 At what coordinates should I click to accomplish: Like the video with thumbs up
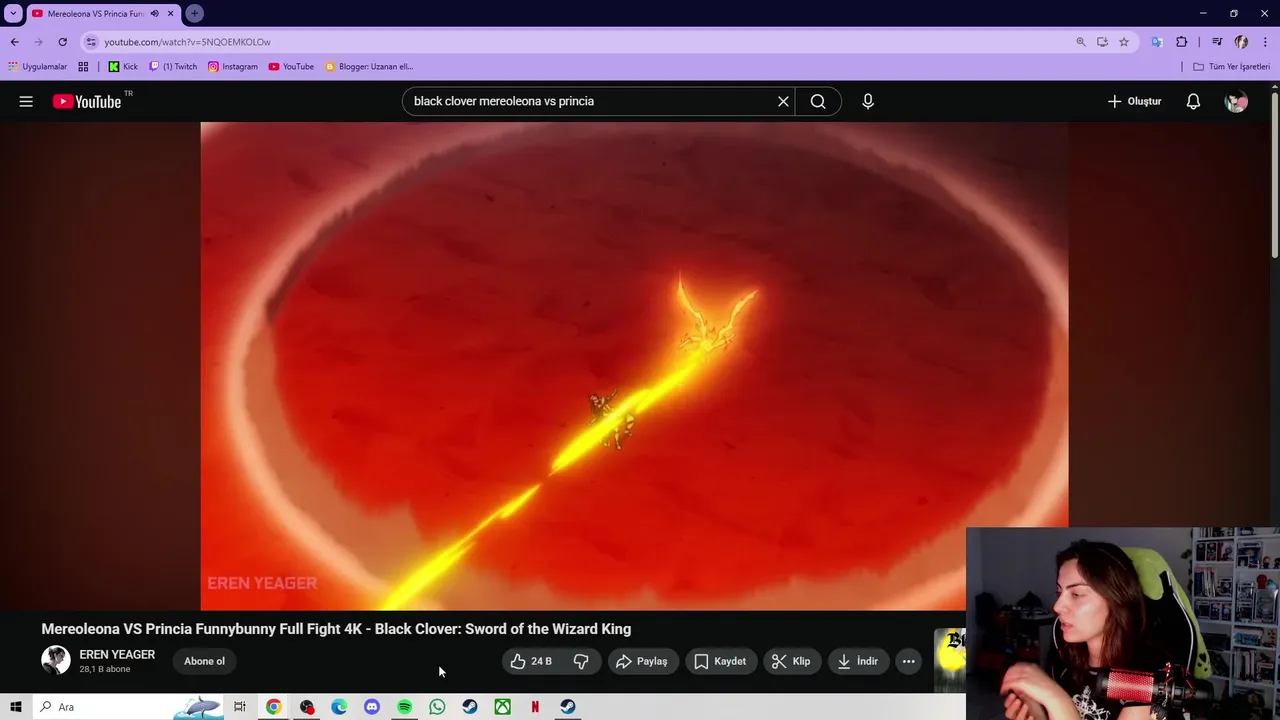[x=531, y=661]
